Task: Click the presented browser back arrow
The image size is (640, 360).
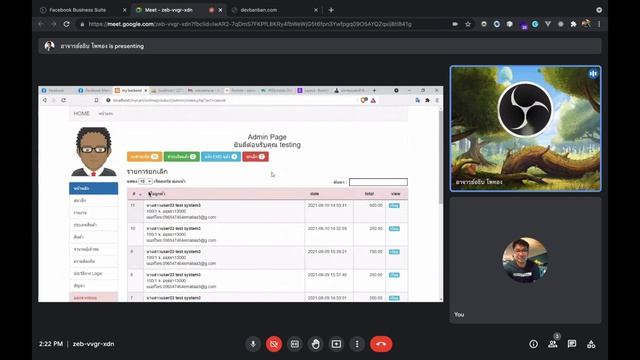Action: [x=44, y=100]
